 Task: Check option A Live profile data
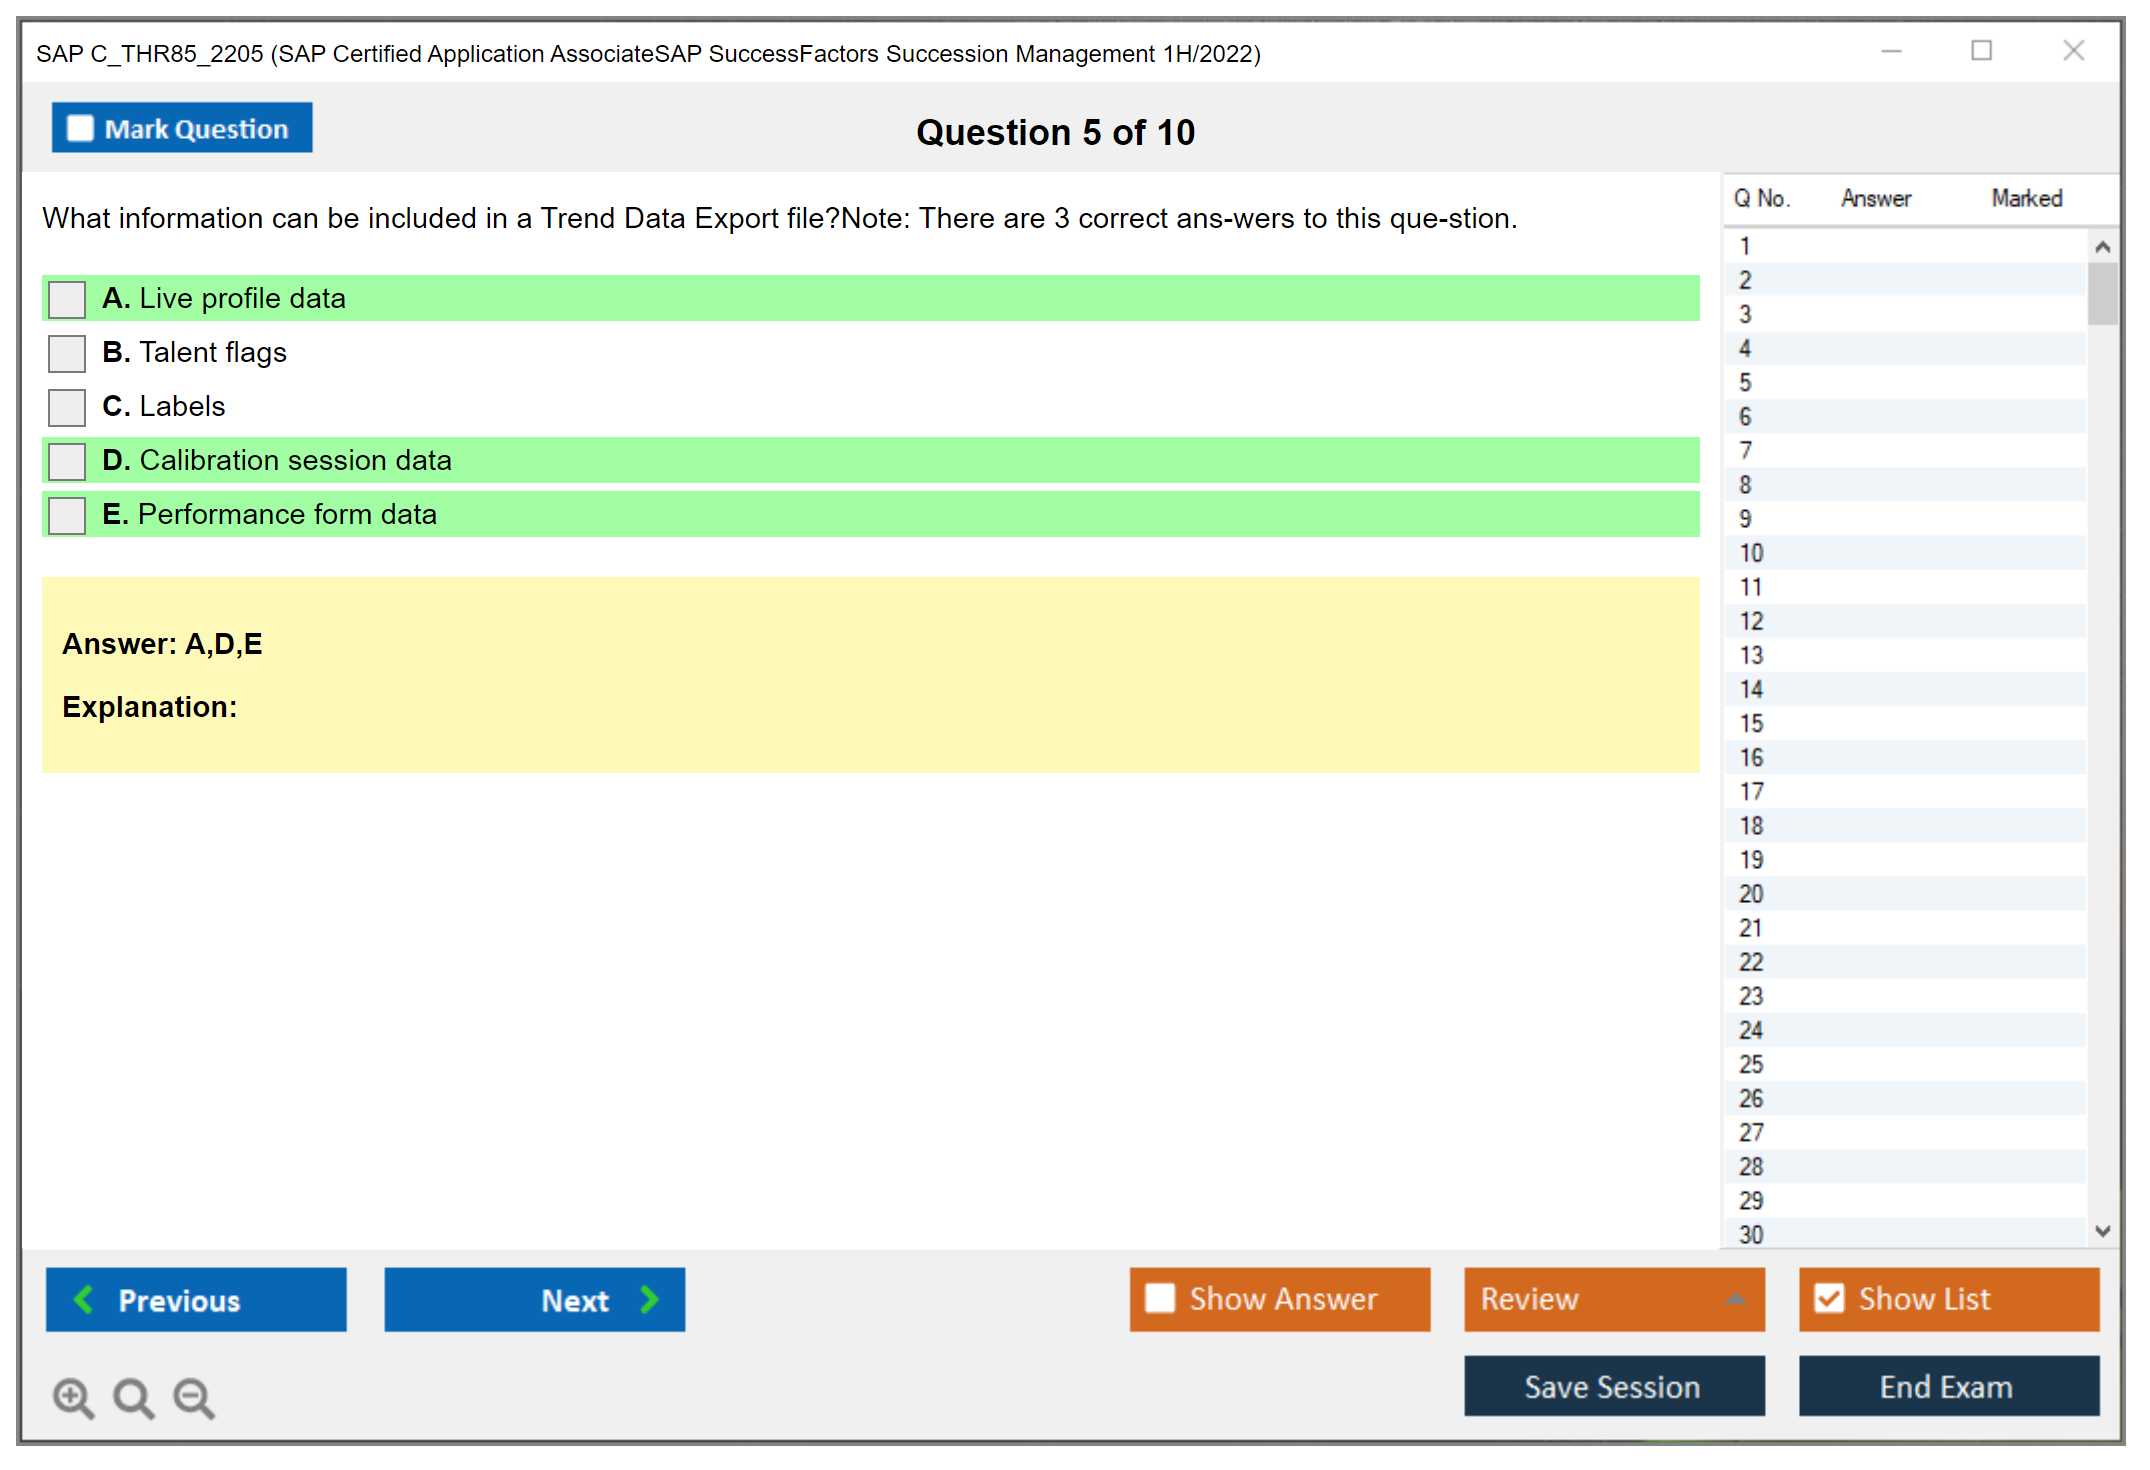(67, 299)
